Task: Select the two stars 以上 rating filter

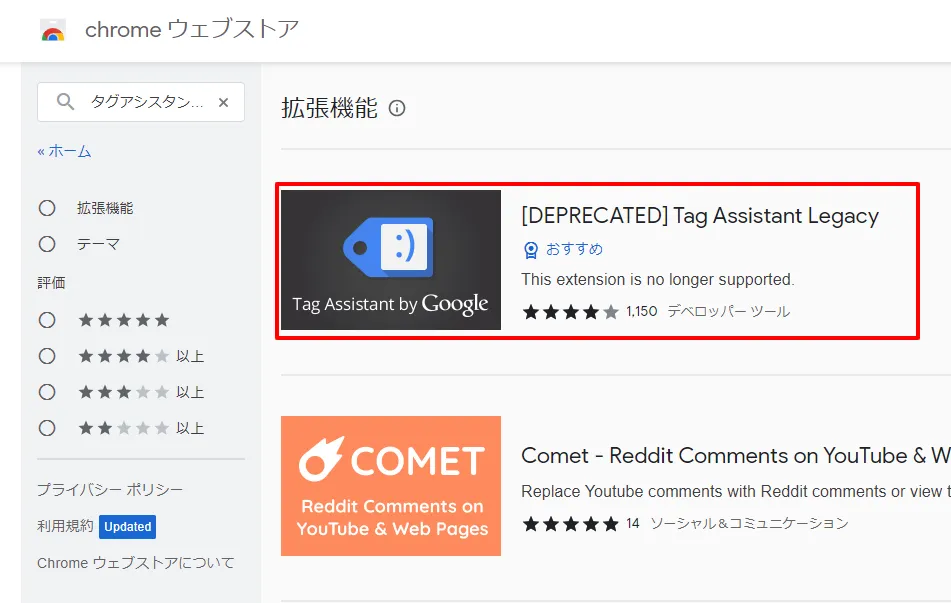Action: pos(47,428)
